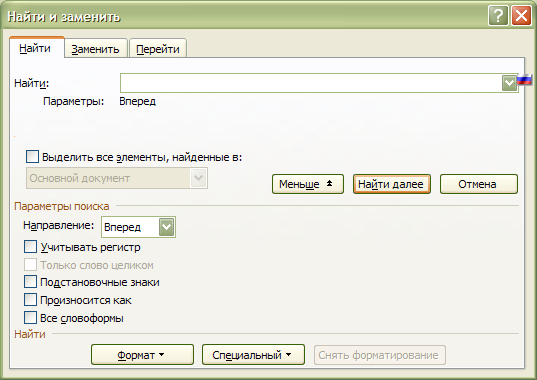
Task: Enable the Все словоформы checkbox
Action: 30,318
